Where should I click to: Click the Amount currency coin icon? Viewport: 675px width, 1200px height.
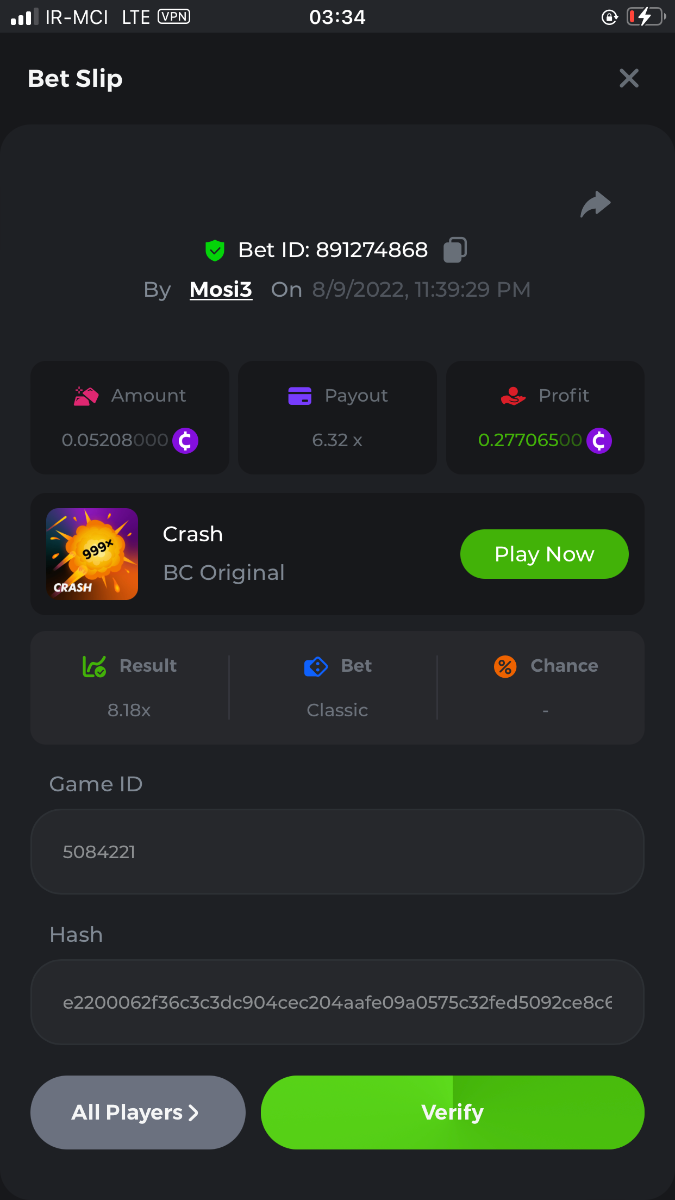pyautogui.click(x=185, y=440)
